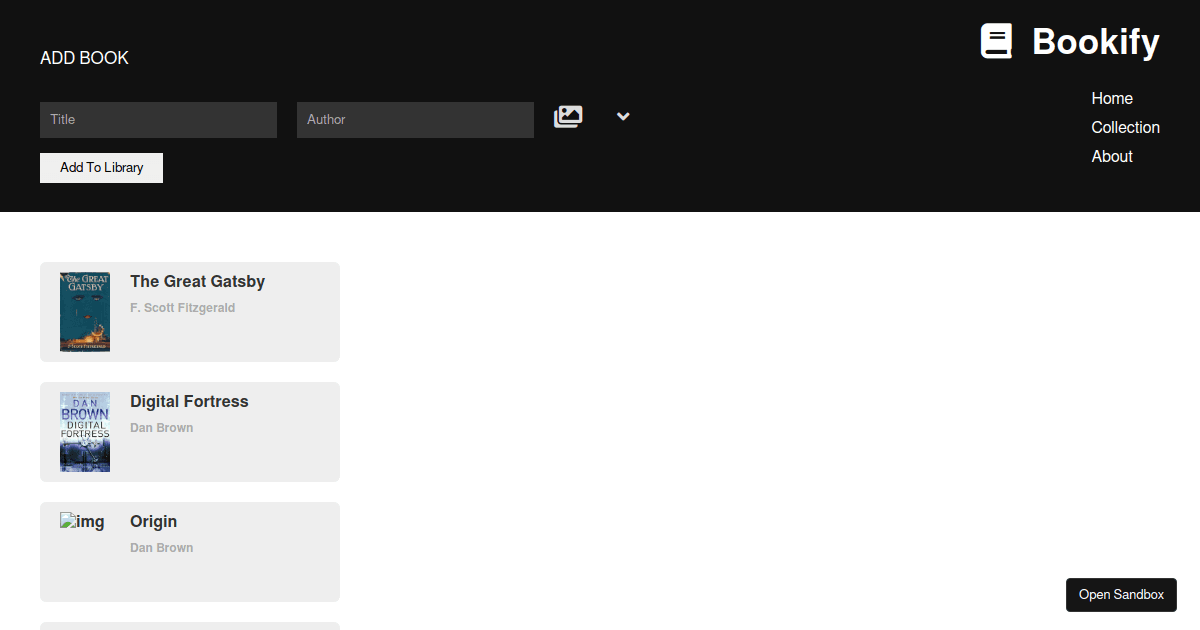Collapse the image selector using its chevron
Viewport: 1200px width, 630px height.
point(622,116)
